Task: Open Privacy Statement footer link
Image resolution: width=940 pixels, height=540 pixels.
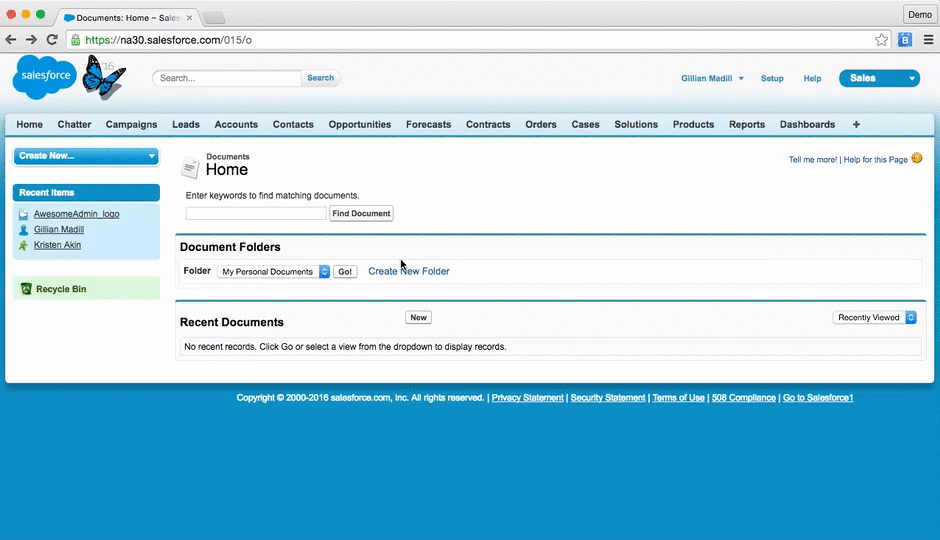Action: tap(528, 398)
